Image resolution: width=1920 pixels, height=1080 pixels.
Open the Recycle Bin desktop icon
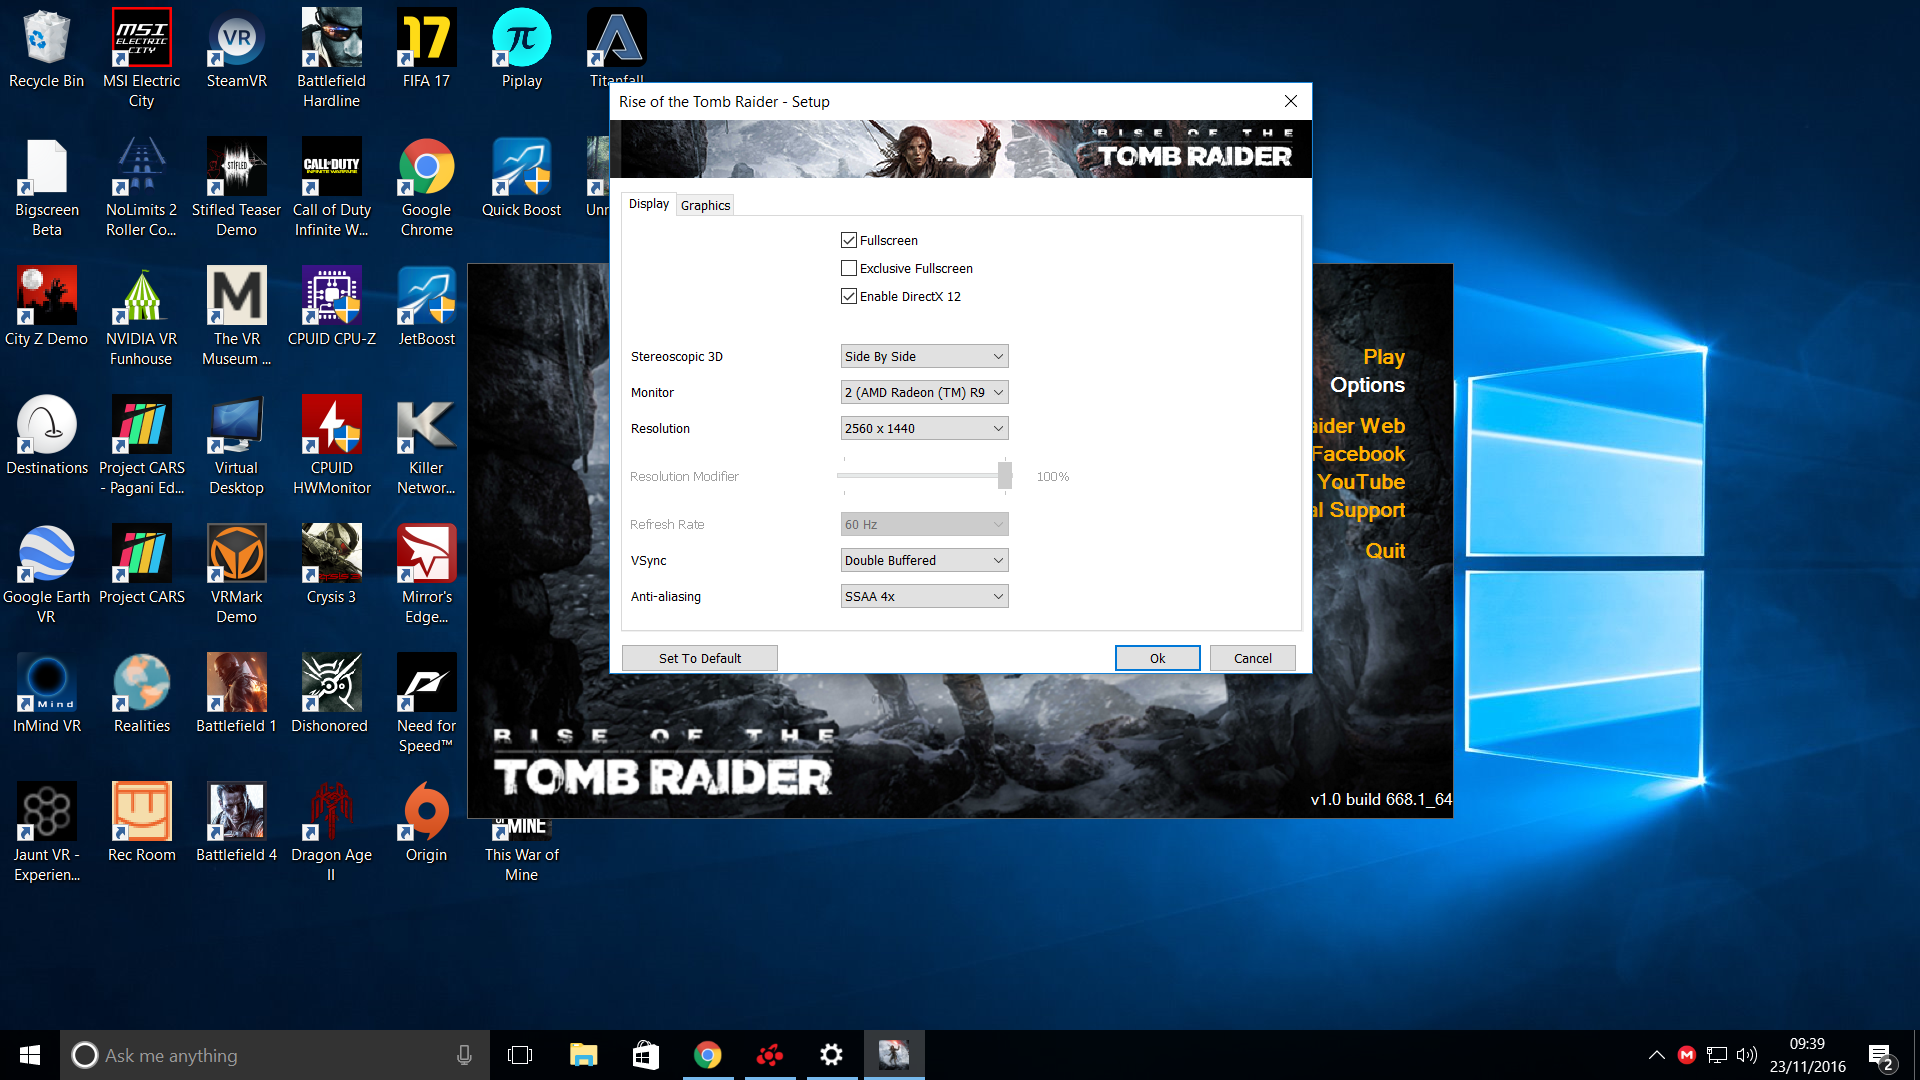click(46, 50)
